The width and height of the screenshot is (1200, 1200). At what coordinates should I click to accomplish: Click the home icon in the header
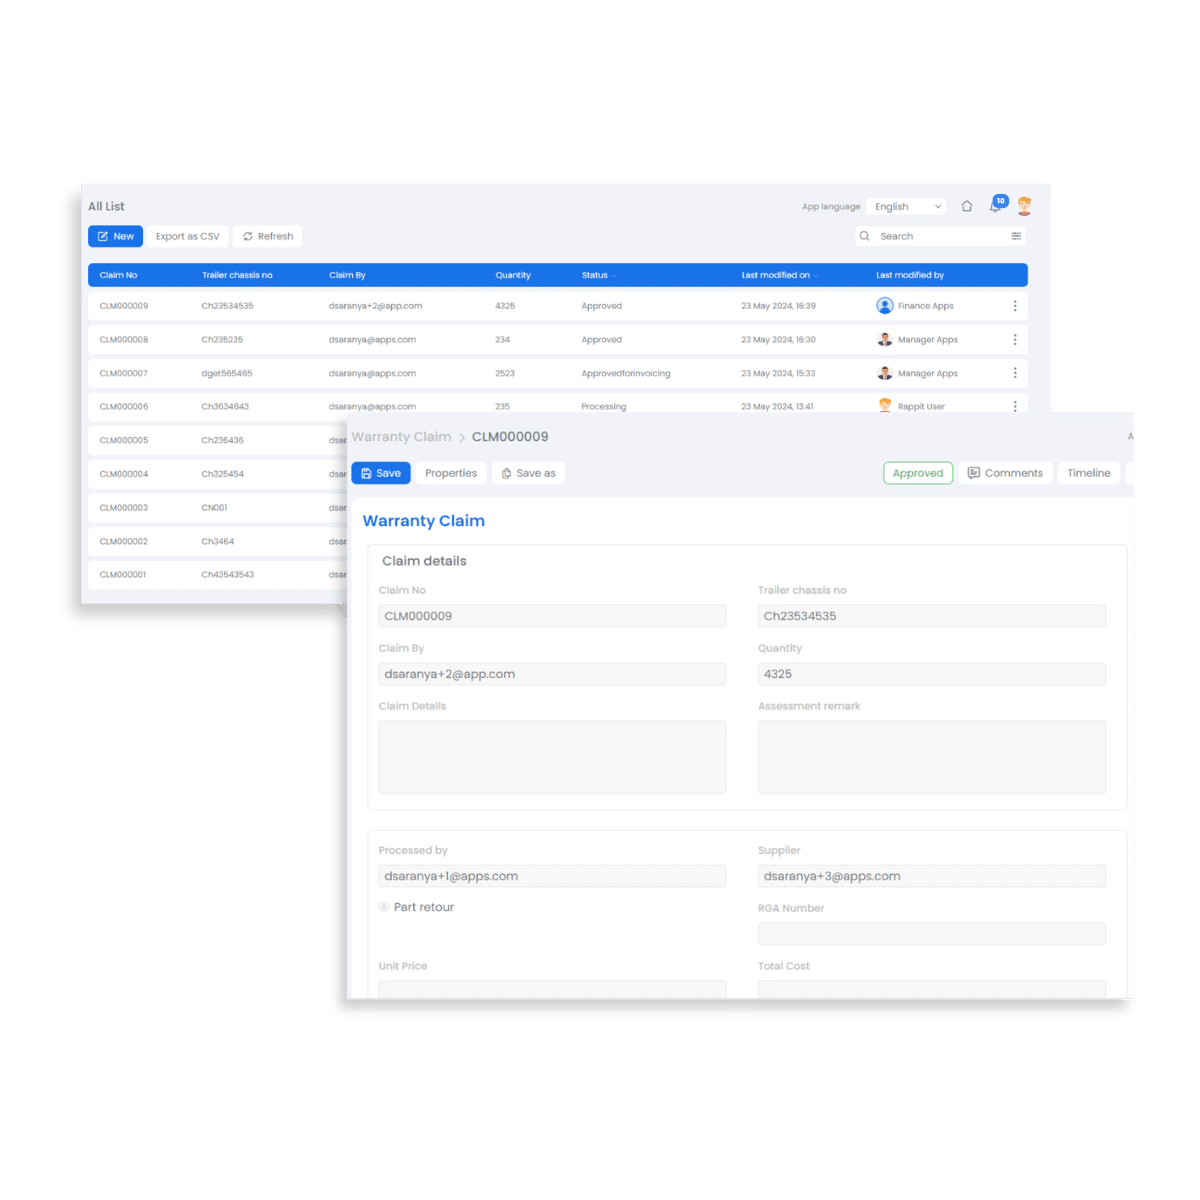(x=966, y=205)
